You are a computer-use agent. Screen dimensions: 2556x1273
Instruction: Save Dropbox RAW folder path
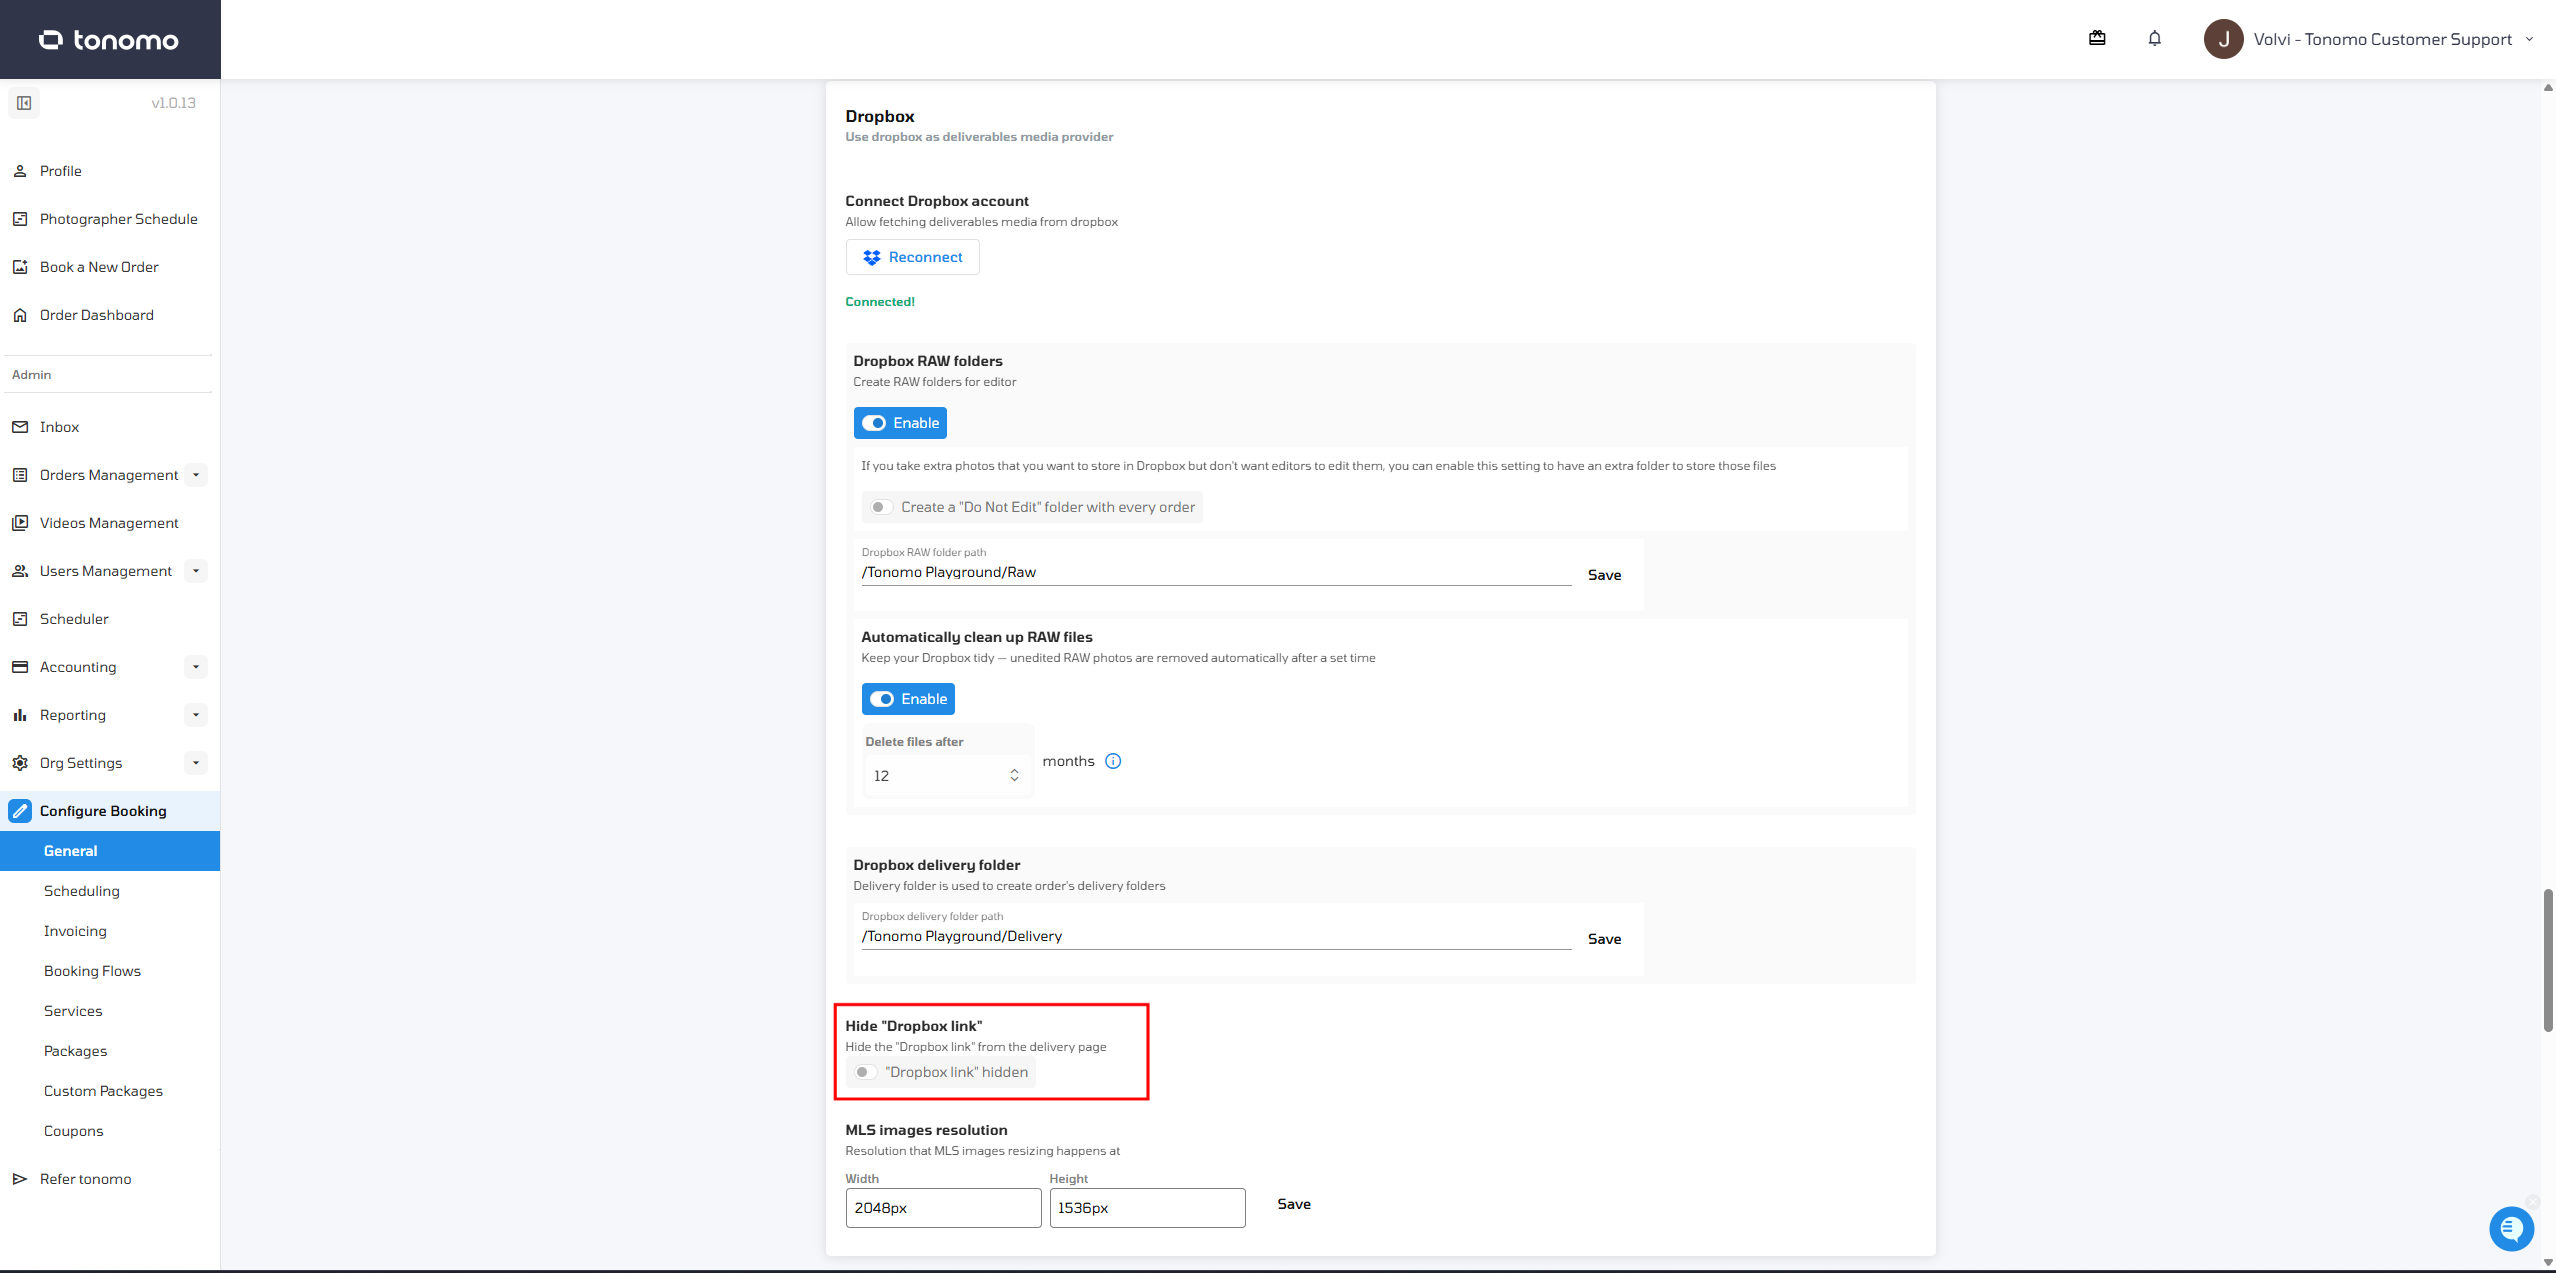[1604, 575]
